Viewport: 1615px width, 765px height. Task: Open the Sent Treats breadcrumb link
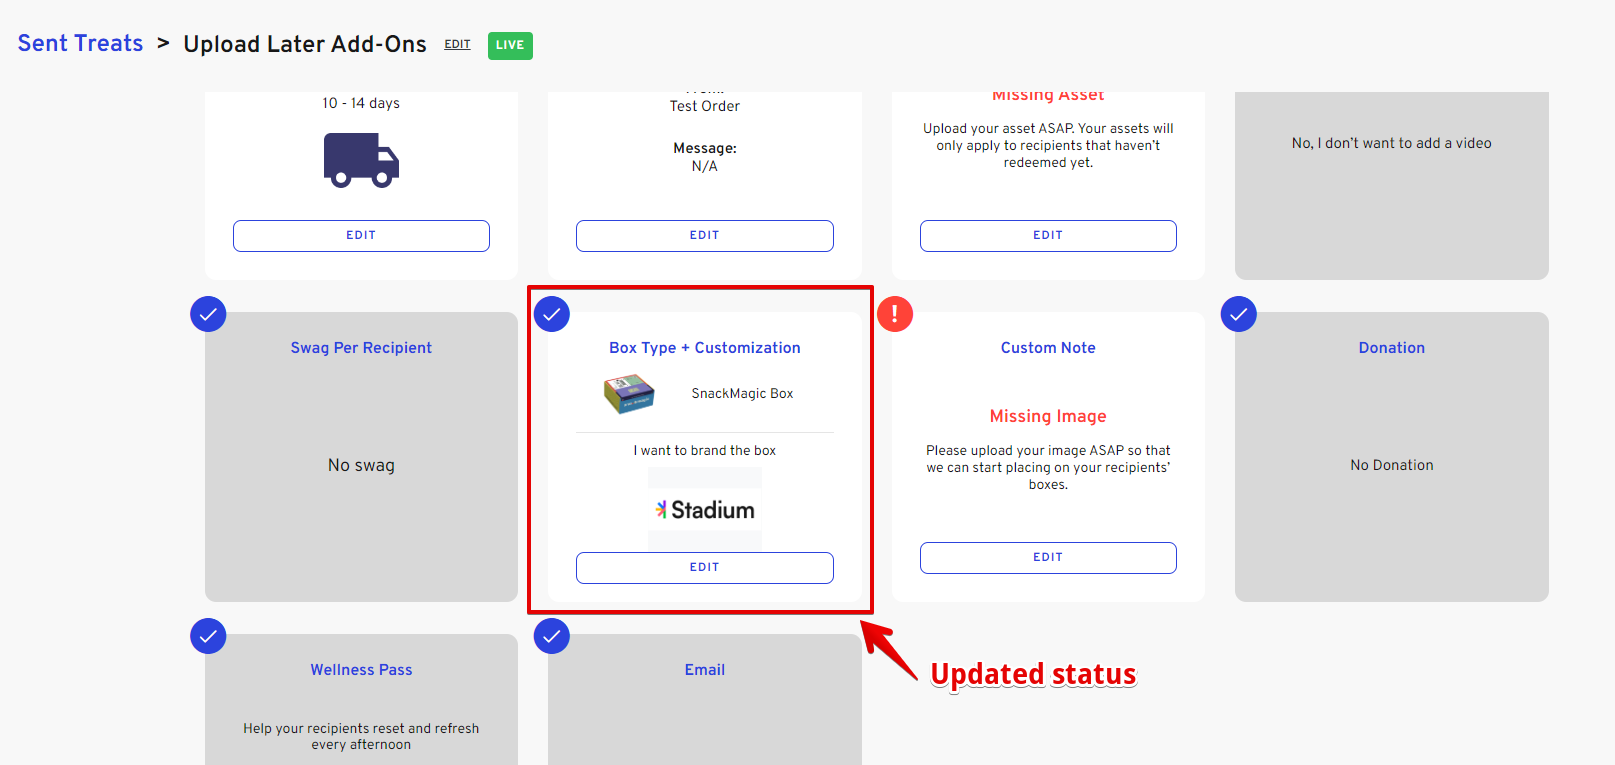click(80, 44)
